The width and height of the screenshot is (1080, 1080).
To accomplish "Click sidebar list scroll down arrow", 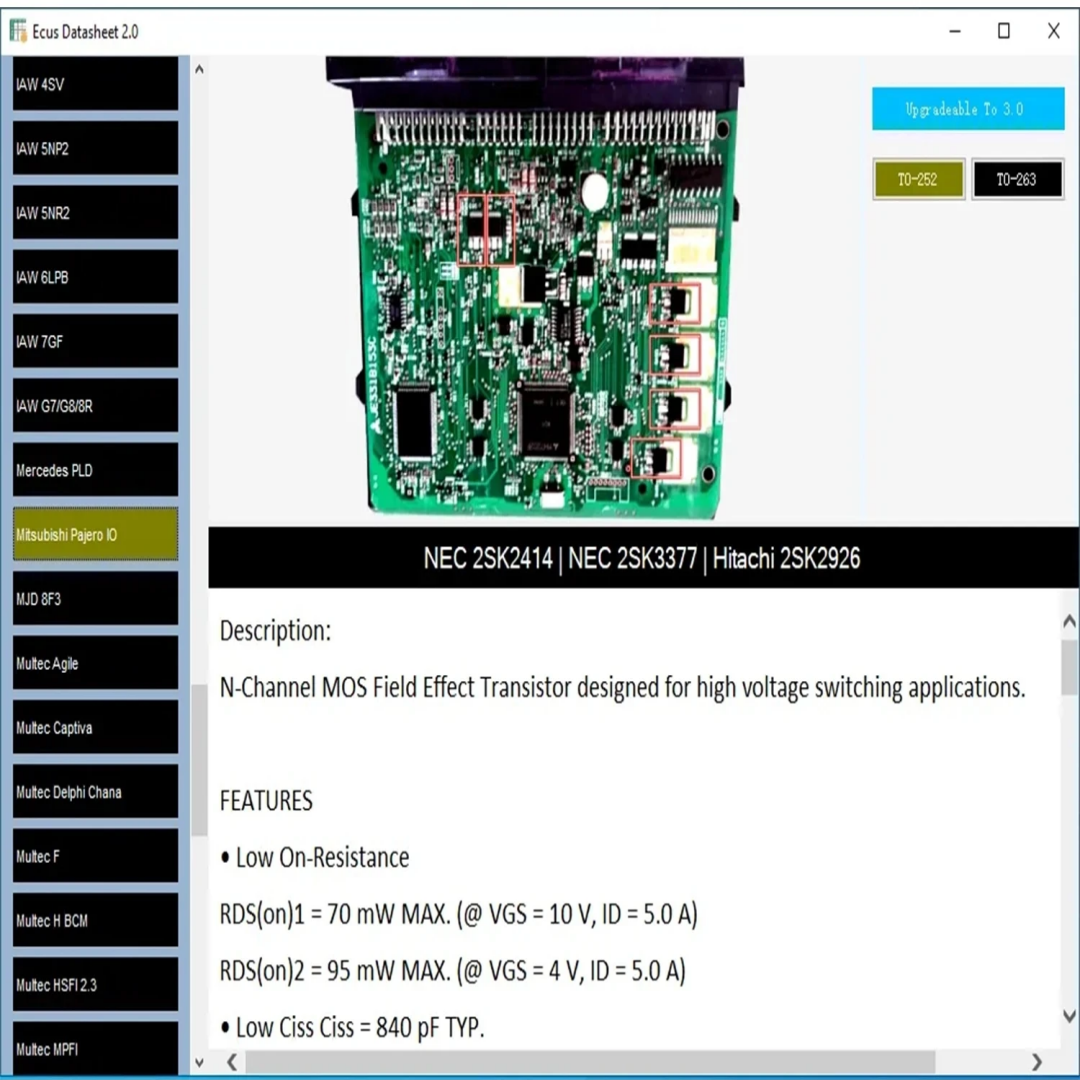I will (199, 1063).
